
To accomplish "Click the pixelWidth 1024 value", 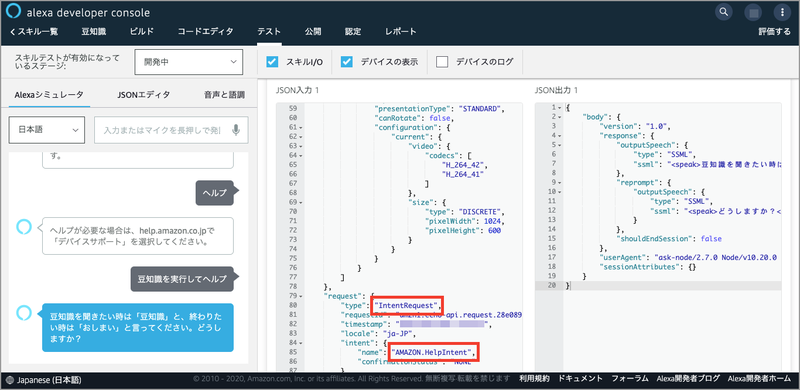I will pos(492,221).
